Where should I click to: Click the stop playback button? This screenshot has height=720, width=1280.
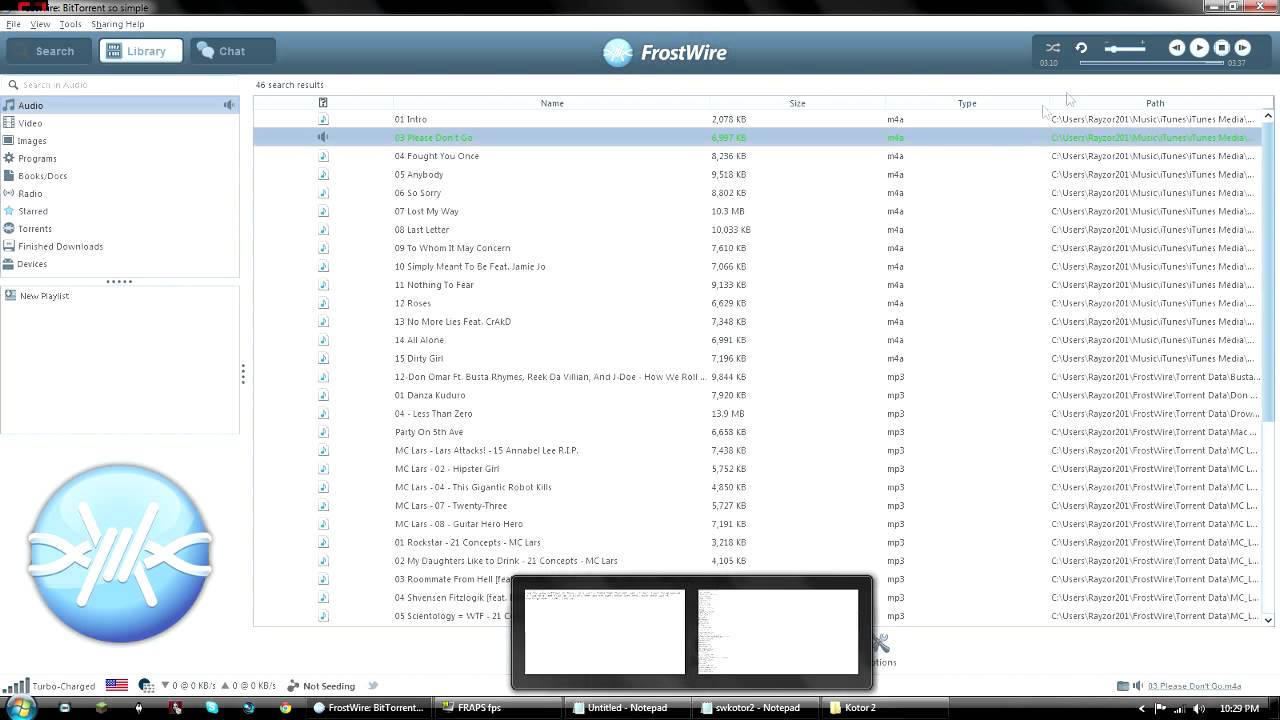(1222, 47)
